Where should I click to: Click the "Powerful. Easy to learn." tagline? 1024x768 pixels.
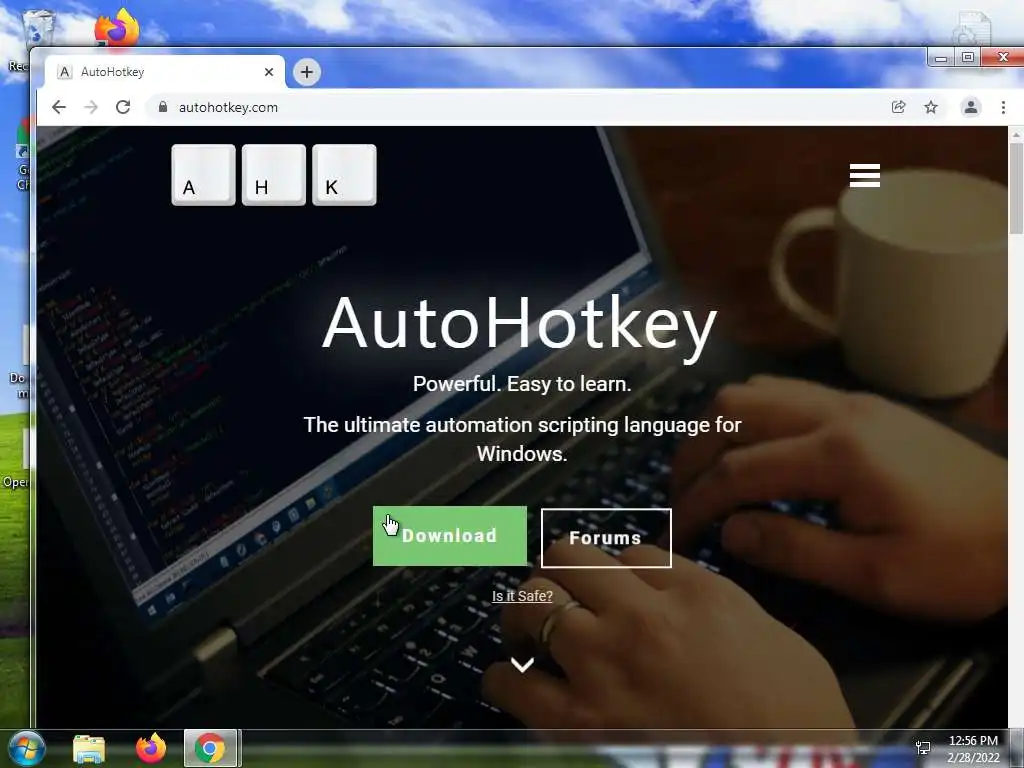click(x=522, y=383)
